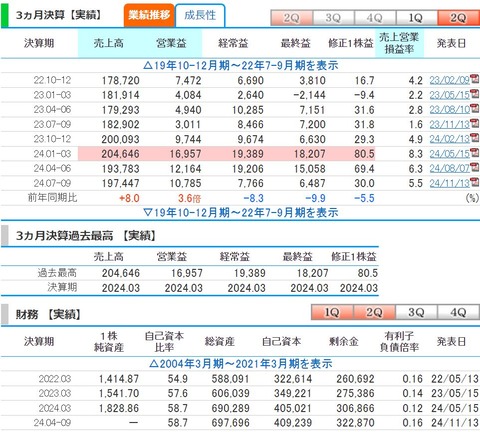Expand earlier periods with ▽19年10-12月期 link
The height and width of the screenshot is (432, 480).
click(241, 212)
